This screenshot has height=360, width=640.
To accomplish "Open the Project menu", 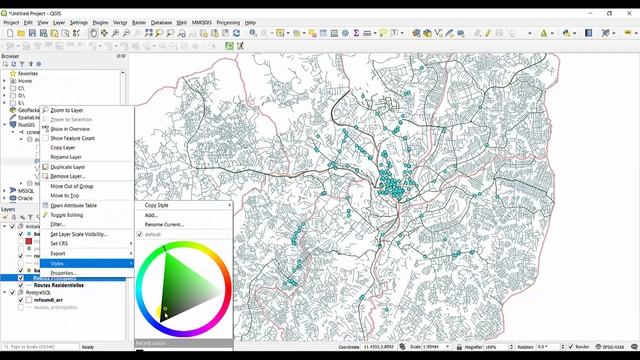I will pos(11,22).
